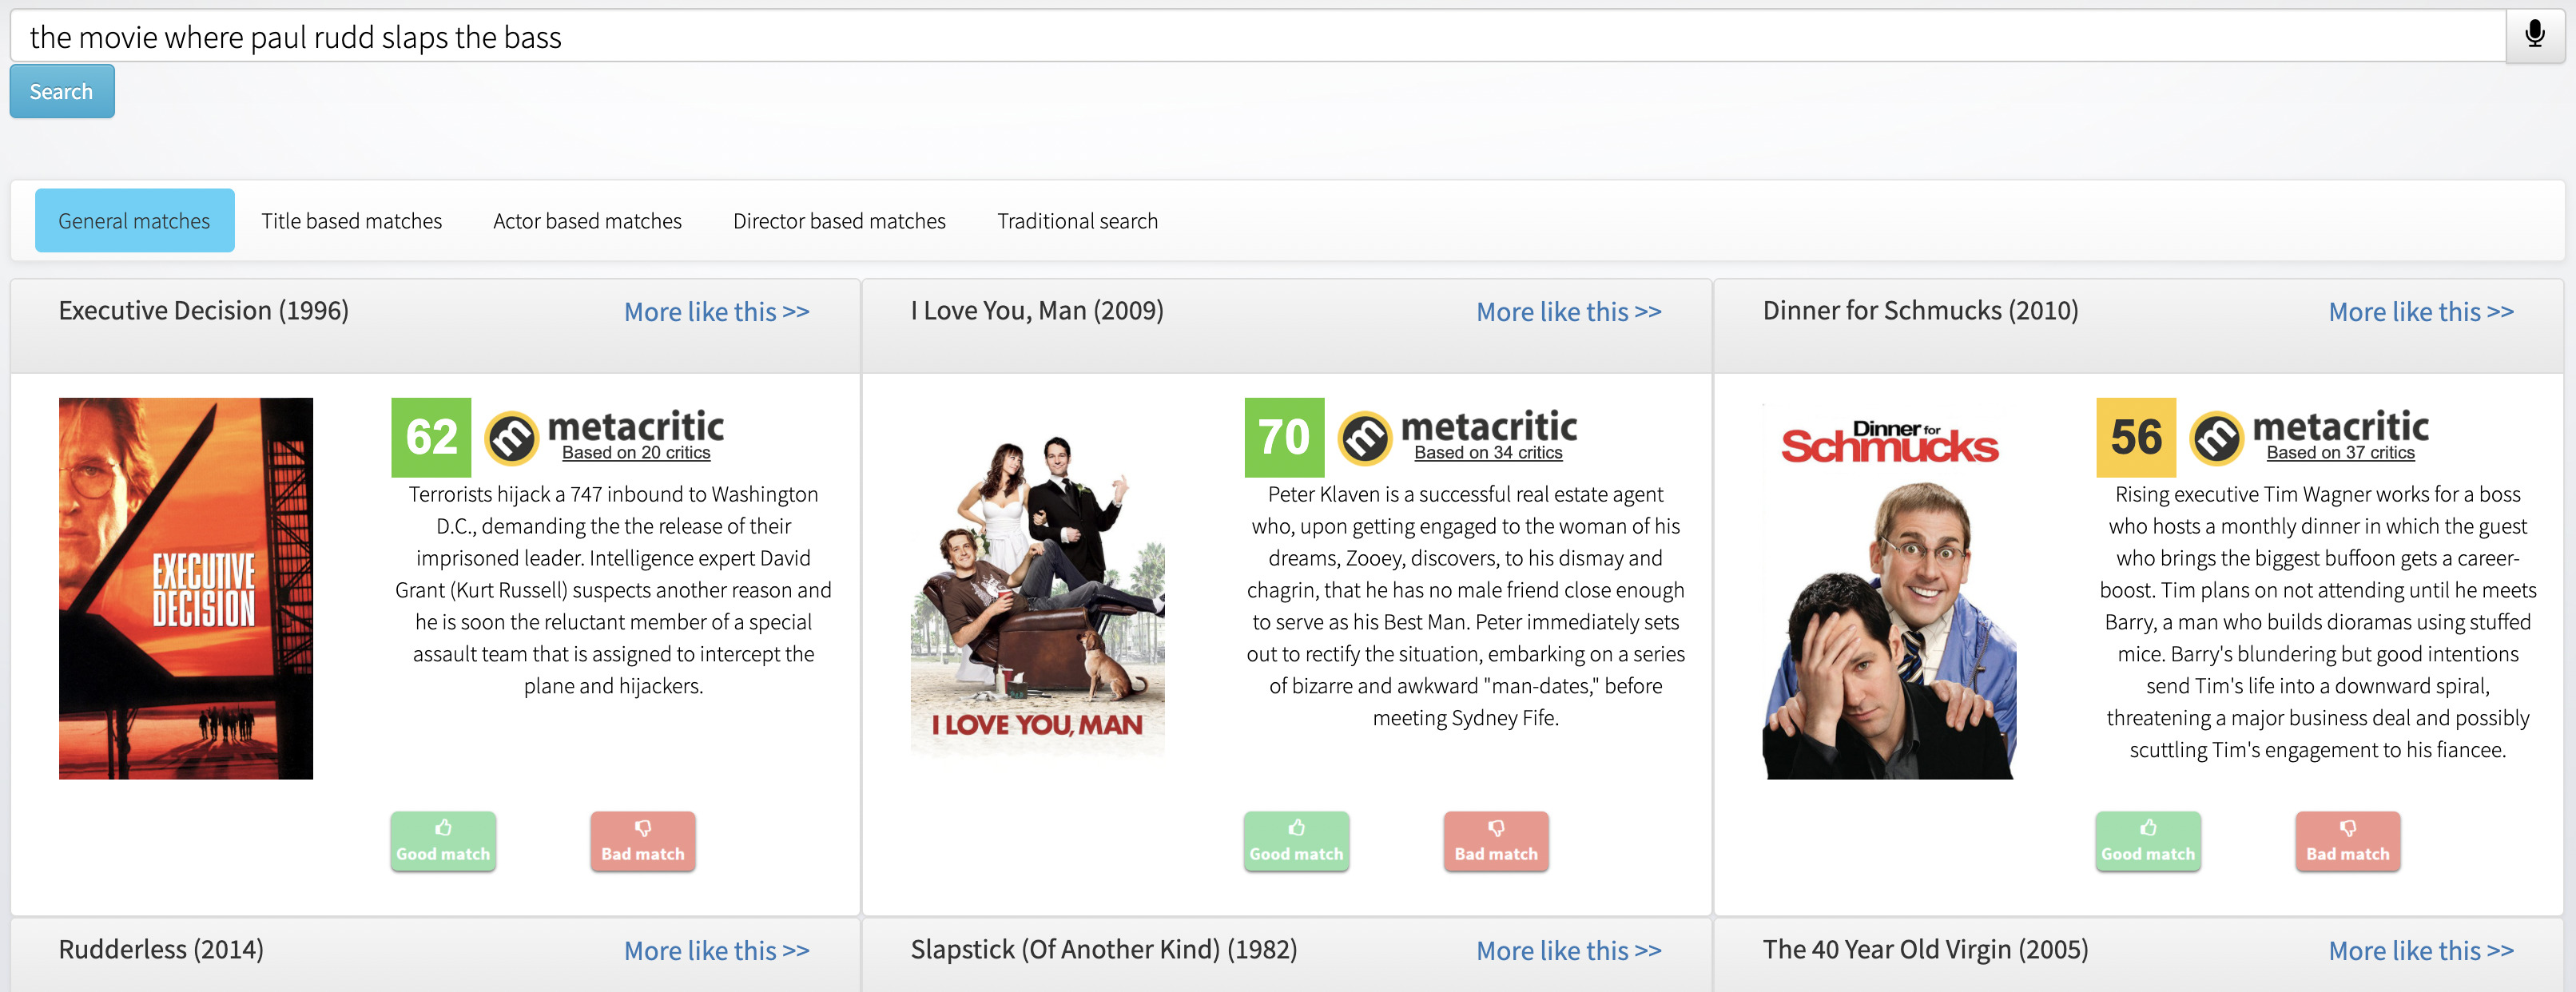Mark I Love You, Man as Good match

click(x=1296, y=840)
